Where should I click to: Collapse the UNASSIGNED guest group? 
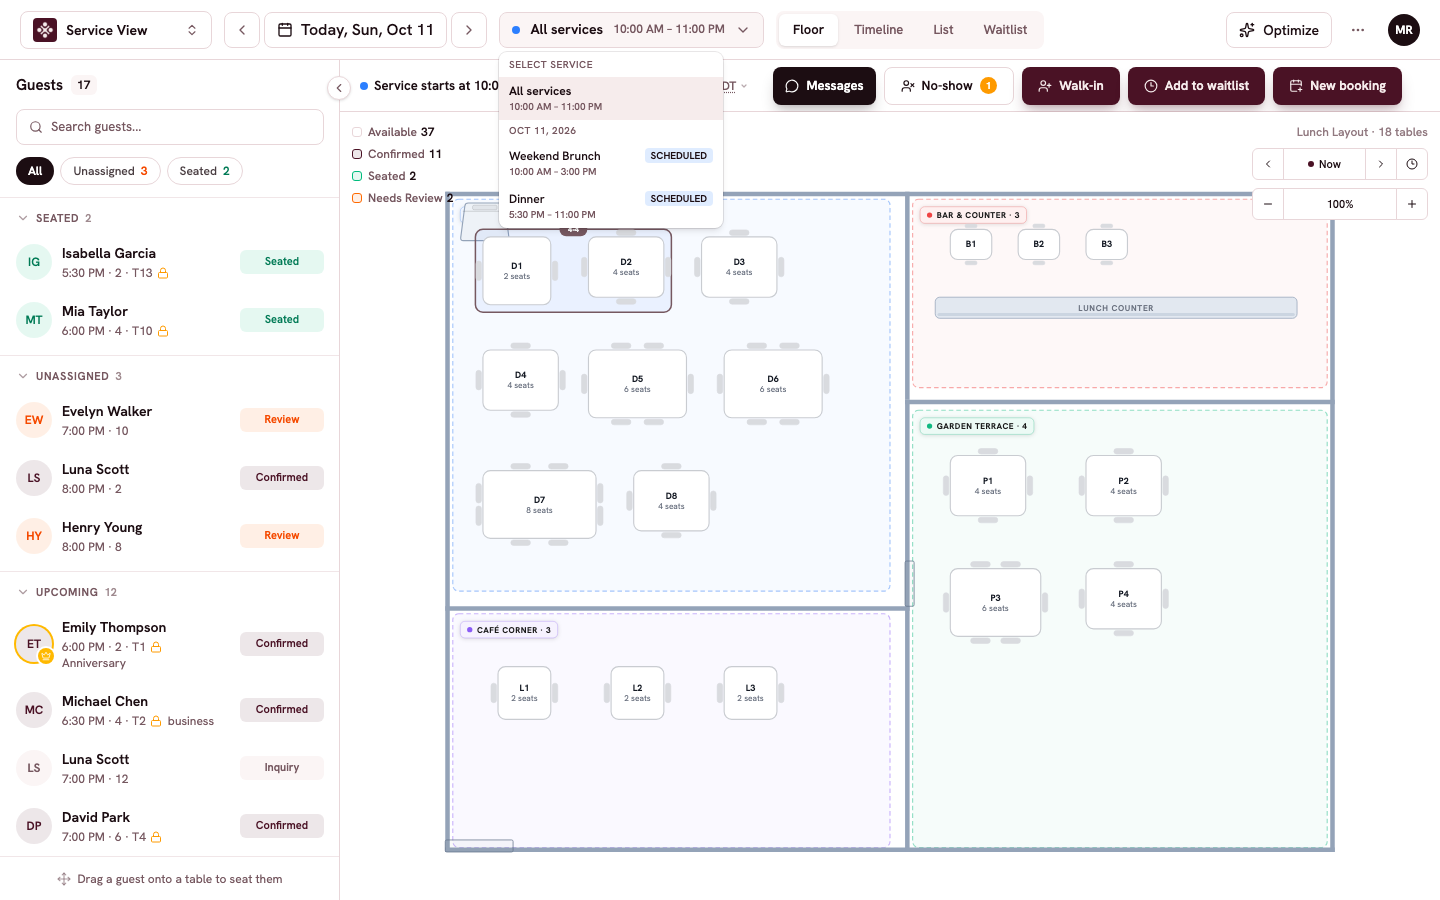click(x=23, y=376)
